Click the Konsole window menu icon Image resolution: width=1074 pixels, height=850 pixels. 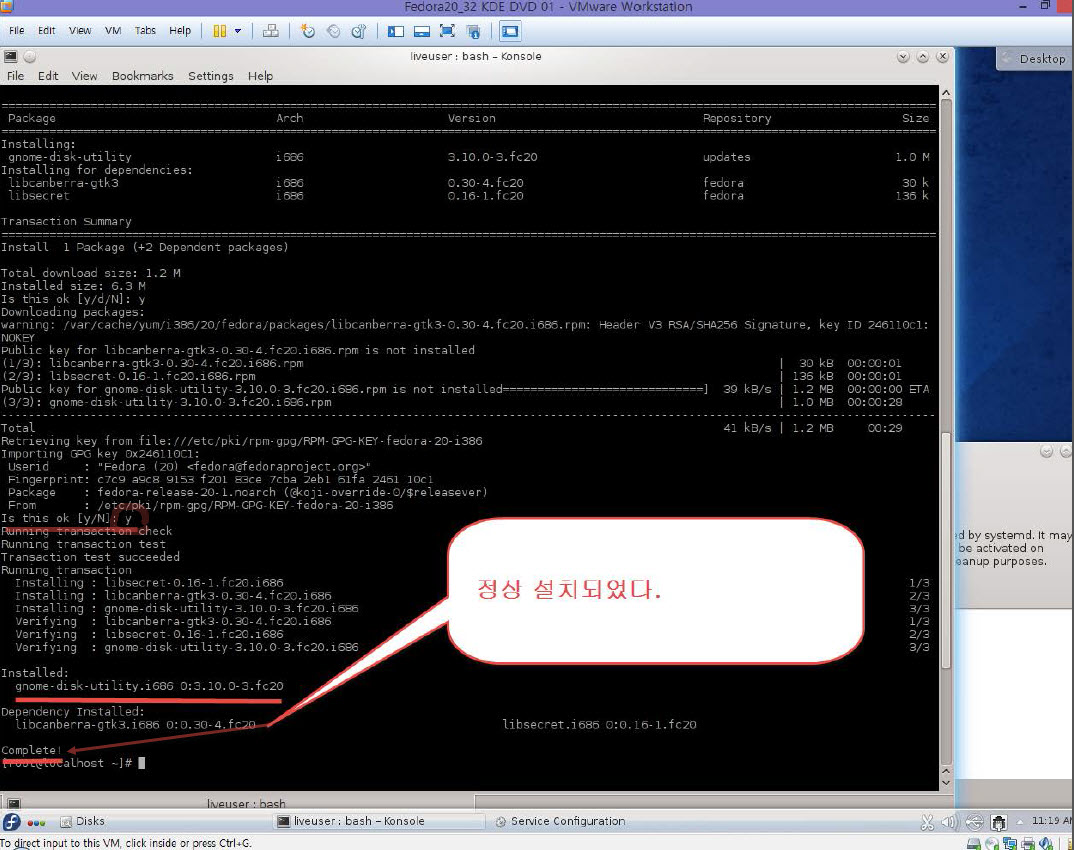[x=10, y=56]
